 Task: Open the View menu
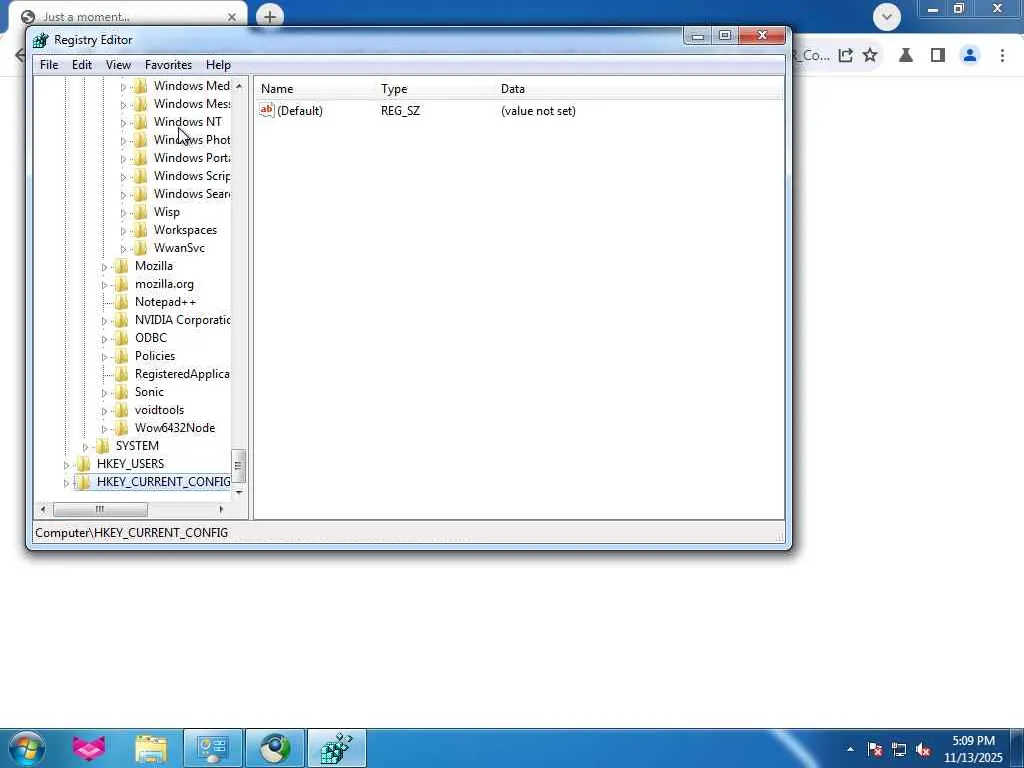118,65
